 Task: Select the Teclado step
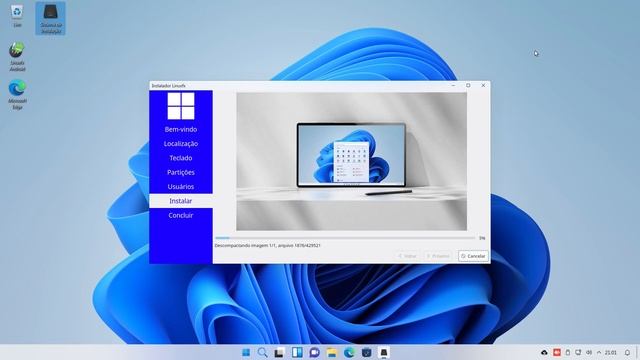pos(181,158)
